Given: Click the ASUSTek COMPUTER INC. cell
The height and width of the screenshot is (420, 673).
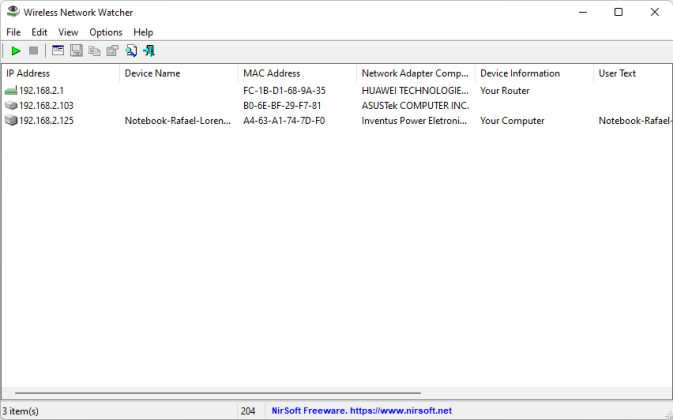Looking at the screenshot, I should [415, 106].
